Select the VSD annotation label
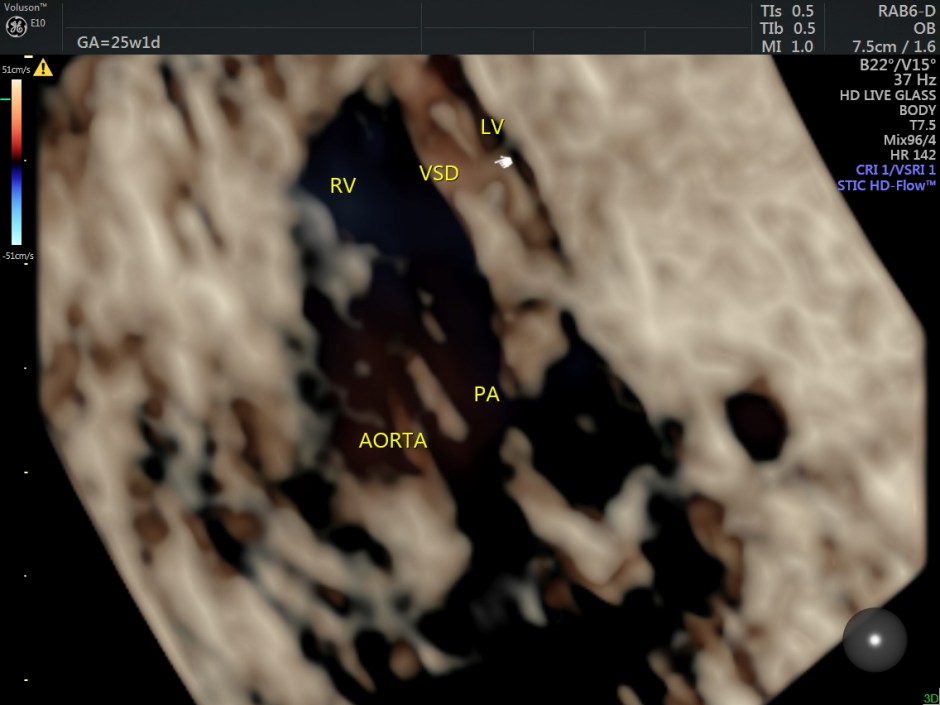This screenshot has height=705, width=940. [x=438, y=174]
